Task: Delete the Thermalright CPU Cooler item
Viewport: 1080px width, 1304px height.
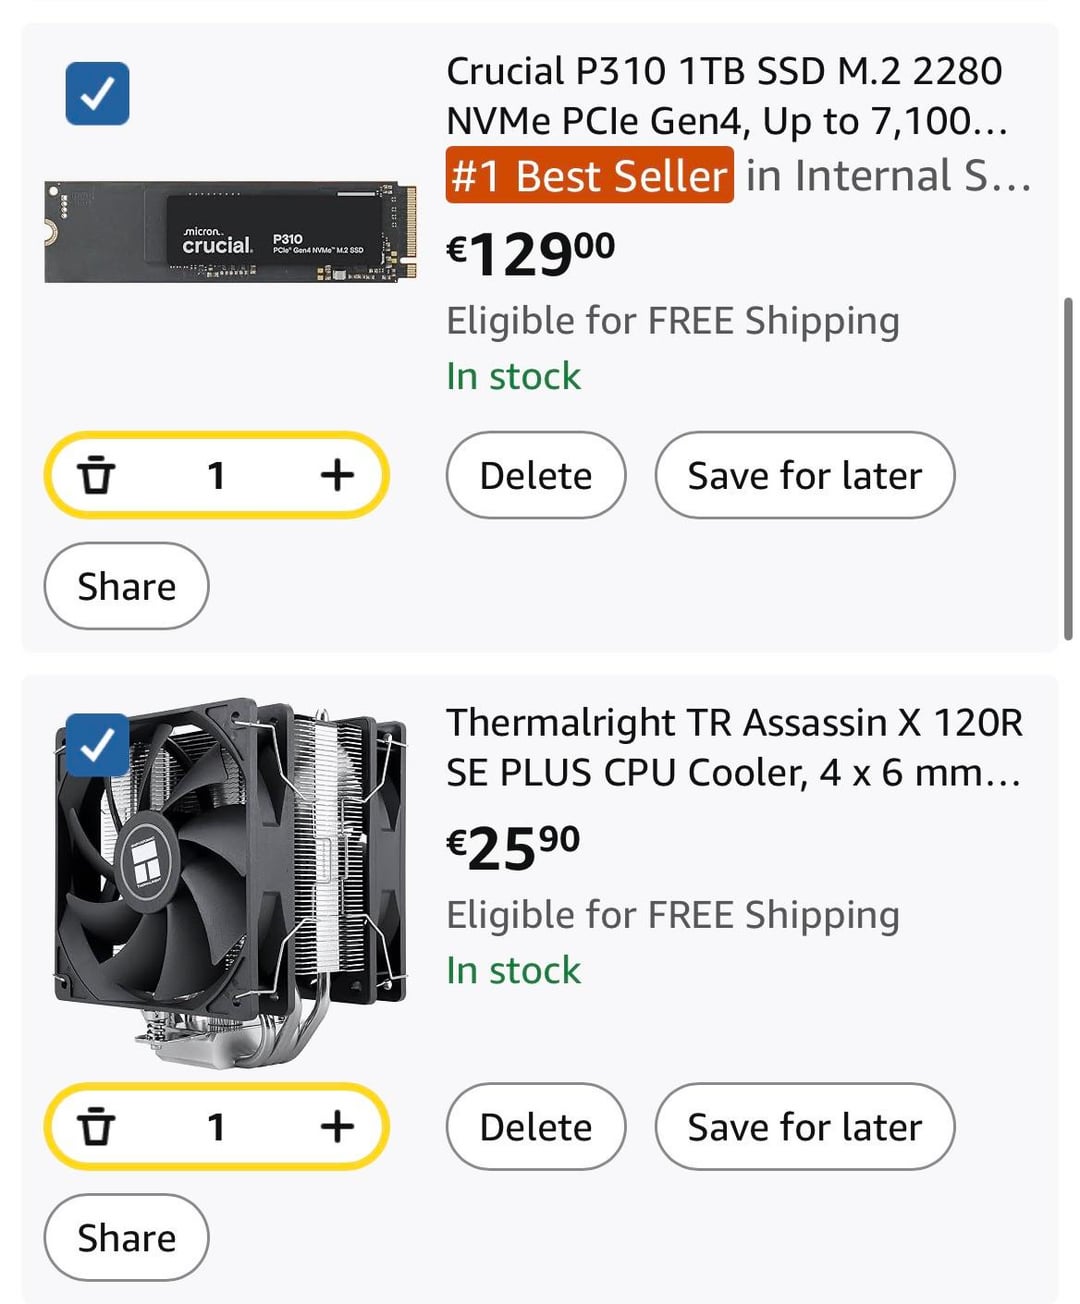Action: click(x=535, y=1127)
